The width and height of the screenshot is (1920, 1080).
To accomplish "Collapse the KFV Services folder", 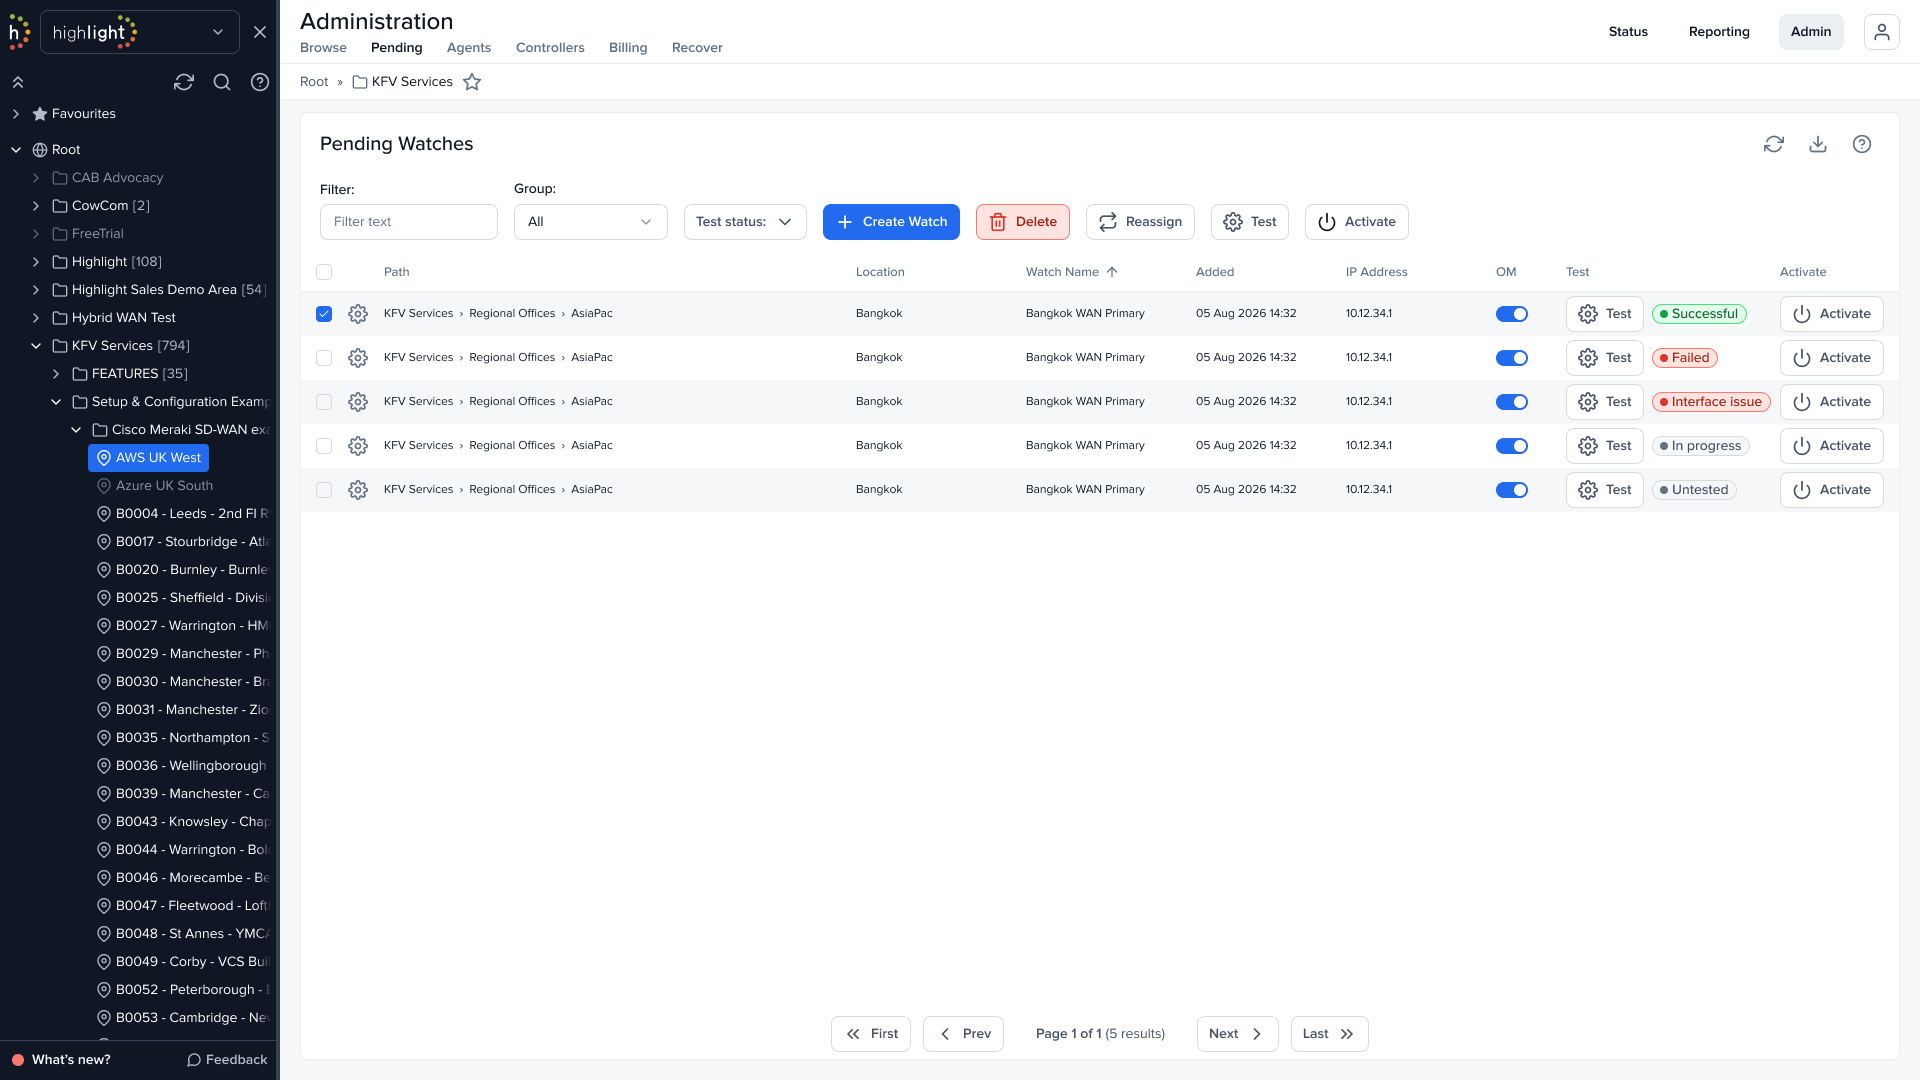I will click(x=36, y=346).
